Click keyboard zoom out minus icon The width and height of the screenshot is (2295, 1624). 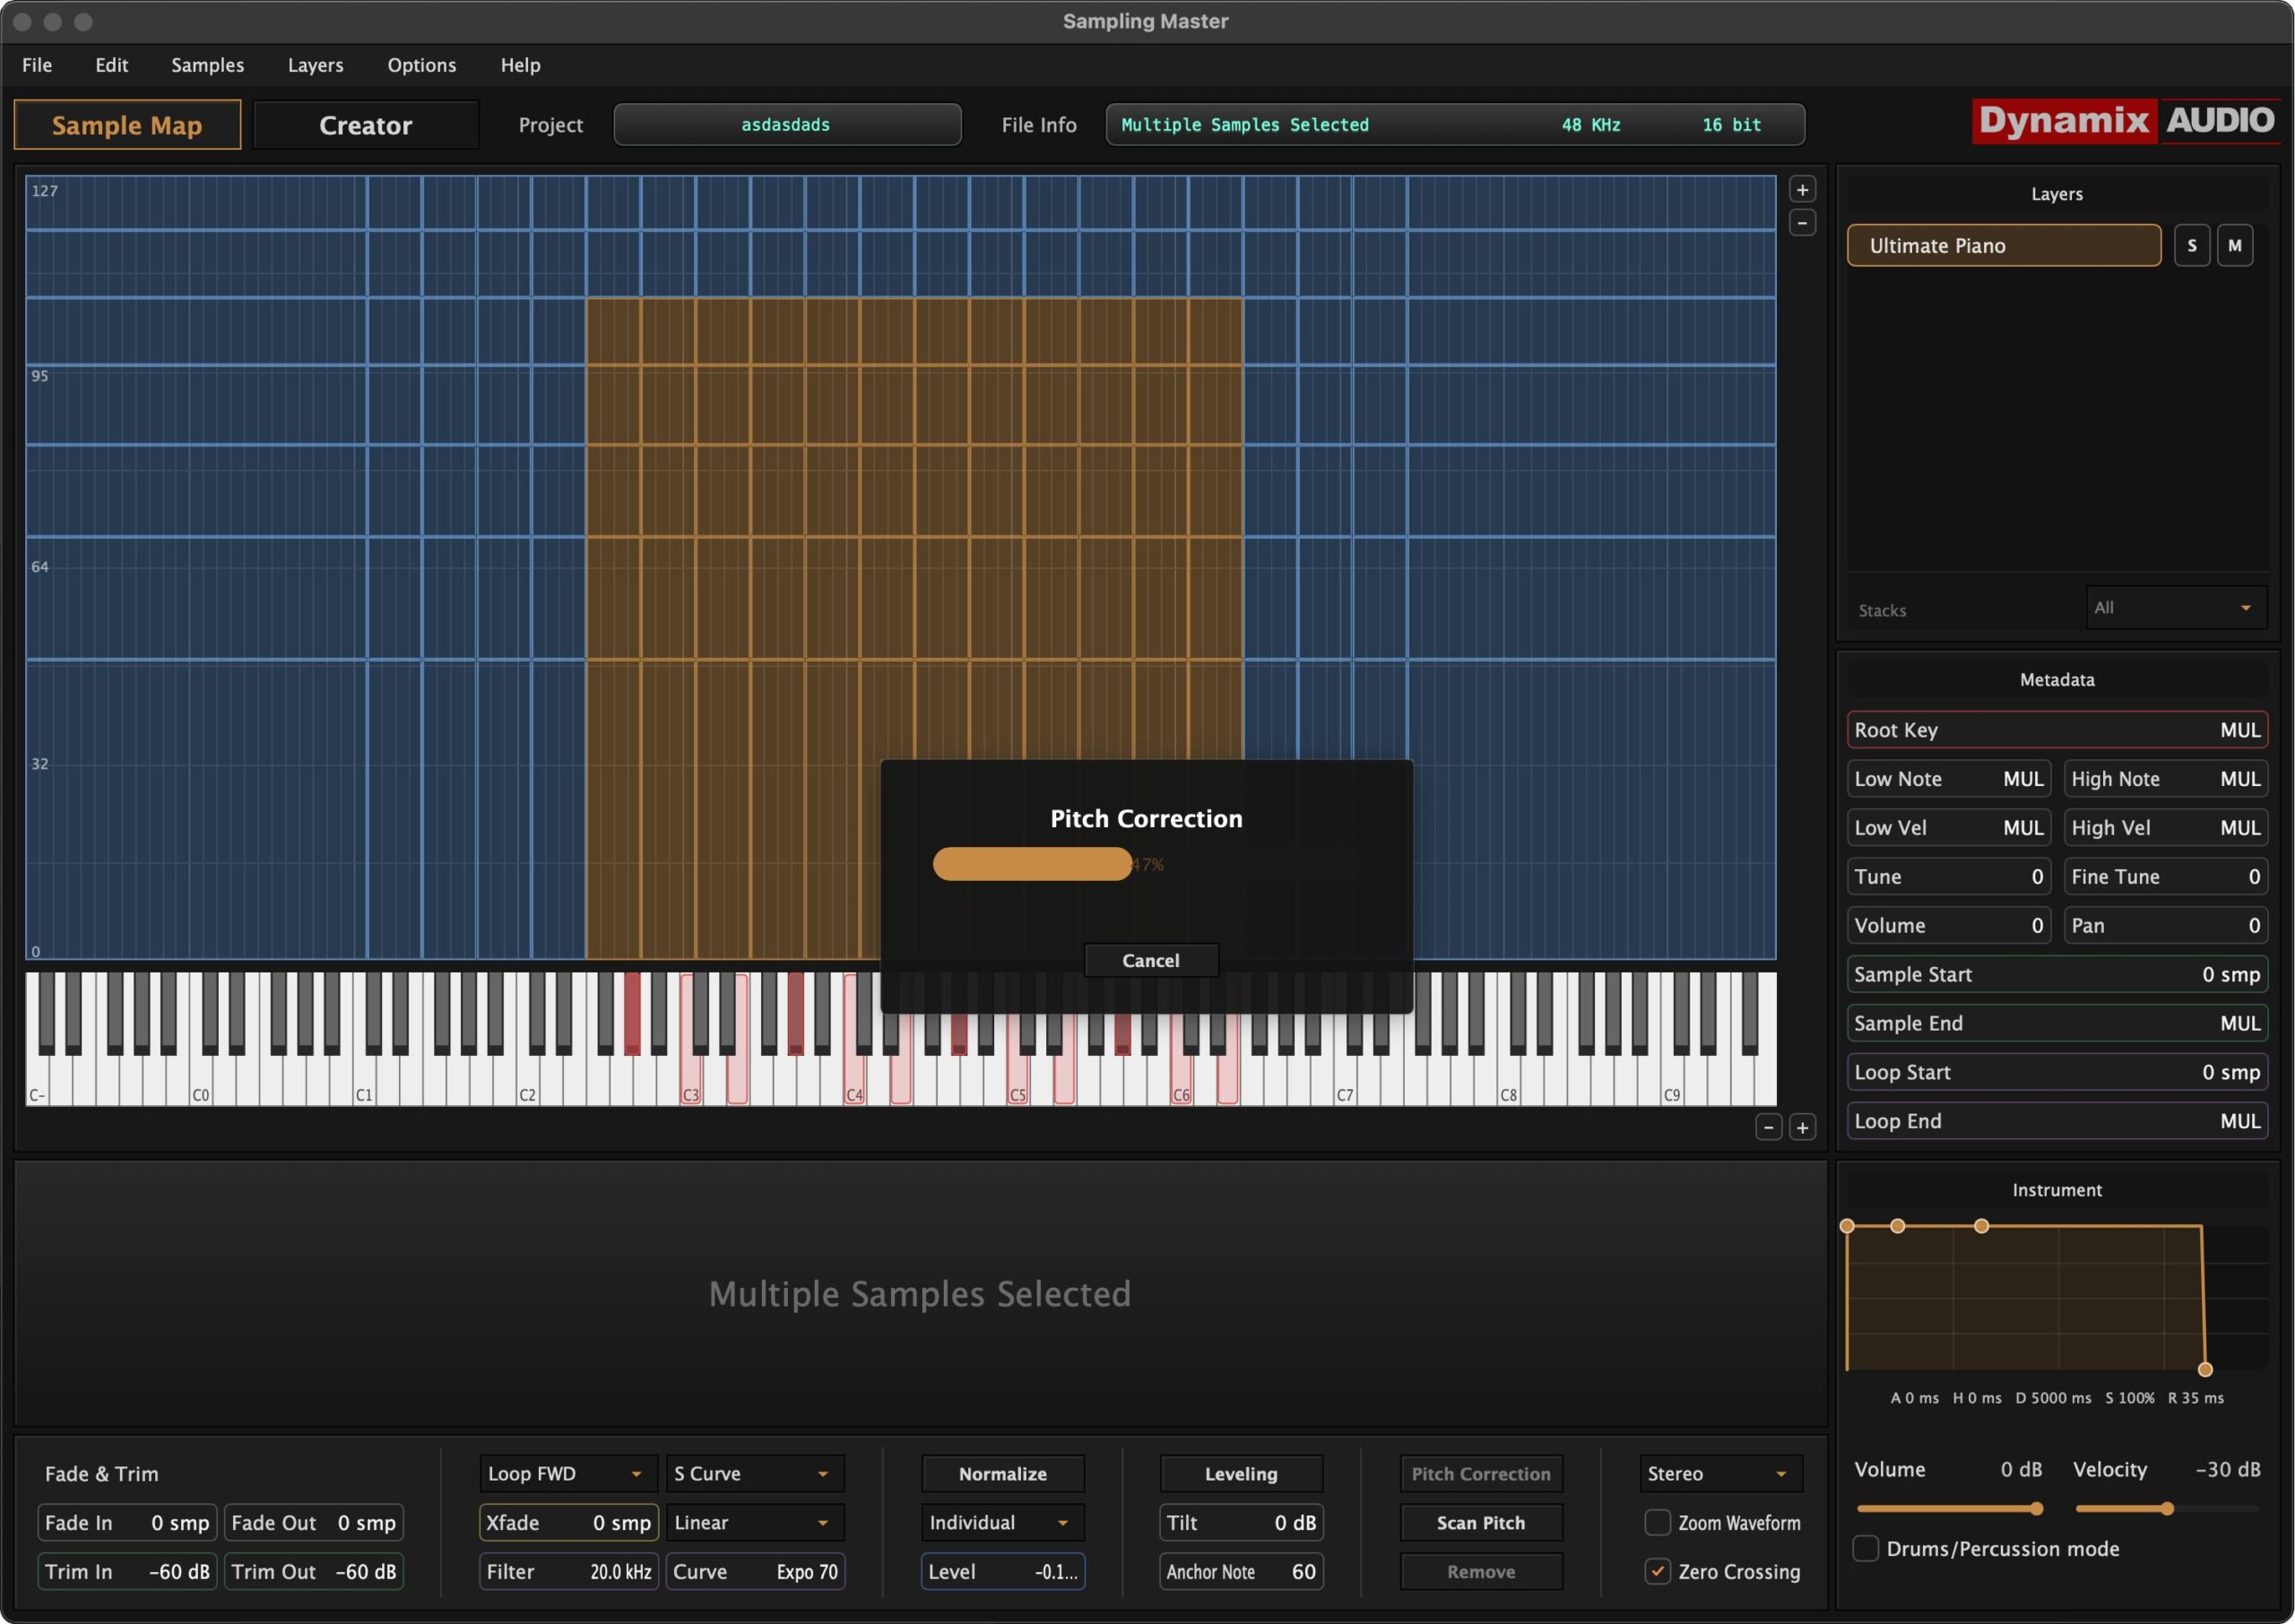tap(1768, 1128)
